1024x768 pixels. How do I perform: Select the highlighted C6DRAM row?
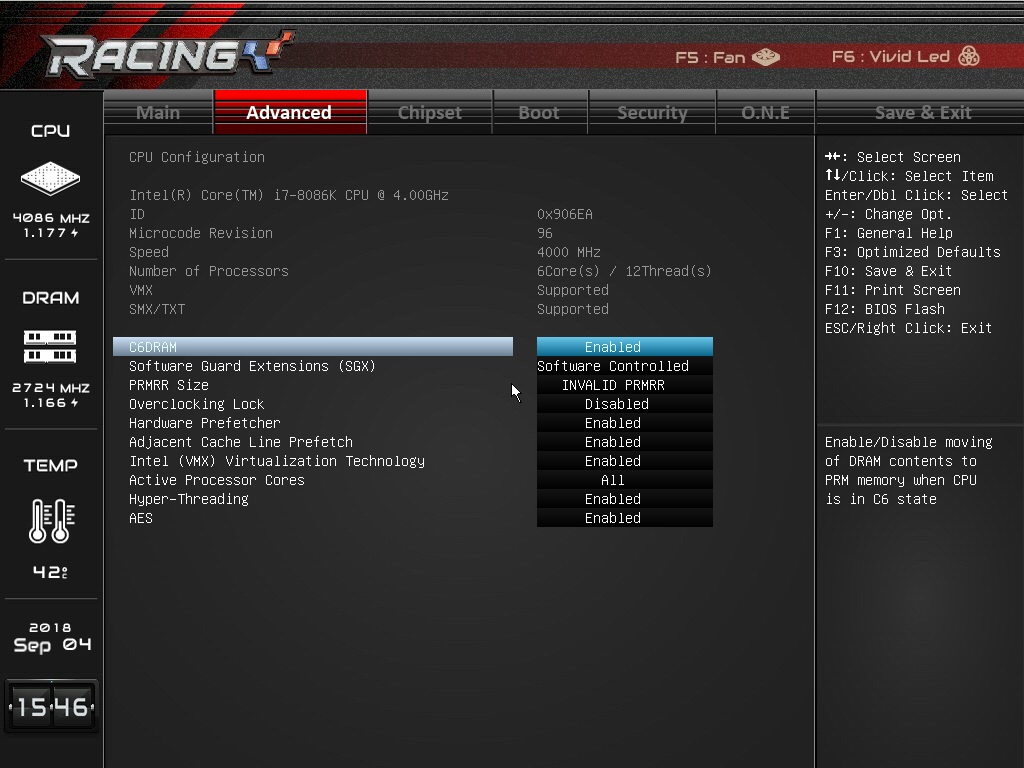(x=312, y=347)
